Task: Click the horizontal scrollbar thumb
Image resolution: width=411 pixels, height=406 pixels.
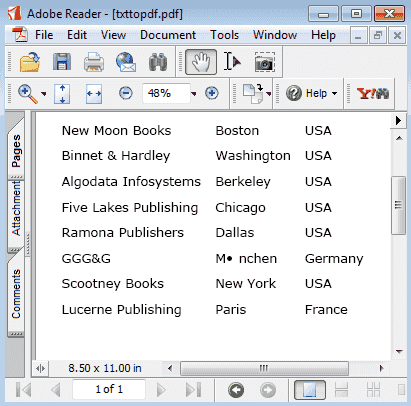Action: tap(264, 368)
